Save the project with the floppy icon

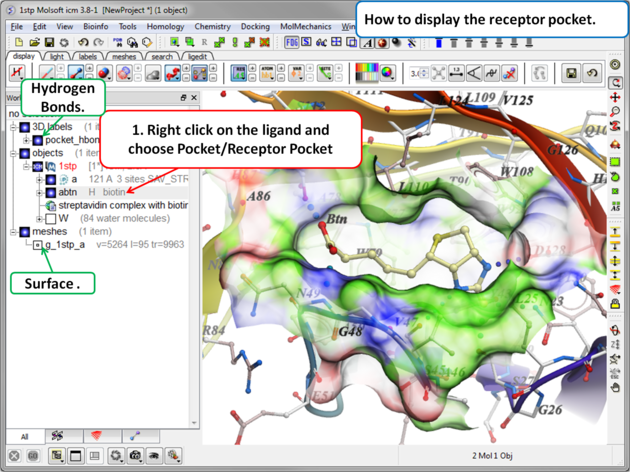49,42
